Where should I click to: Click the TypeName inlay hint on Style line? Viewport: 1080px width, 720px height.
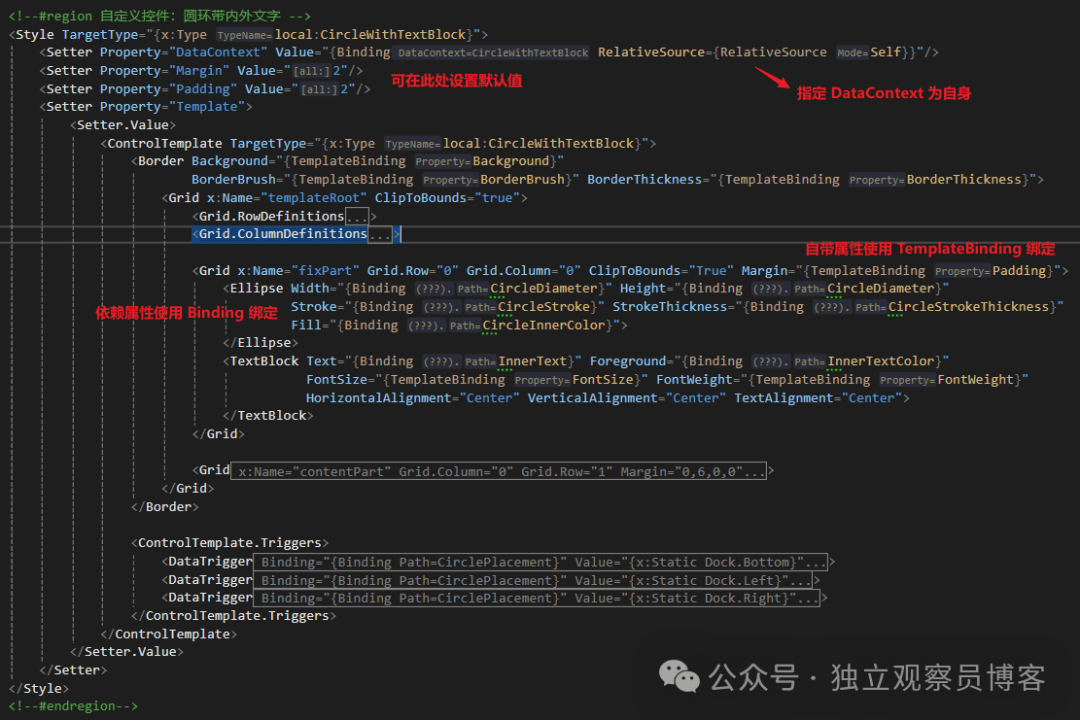point(244,35)
